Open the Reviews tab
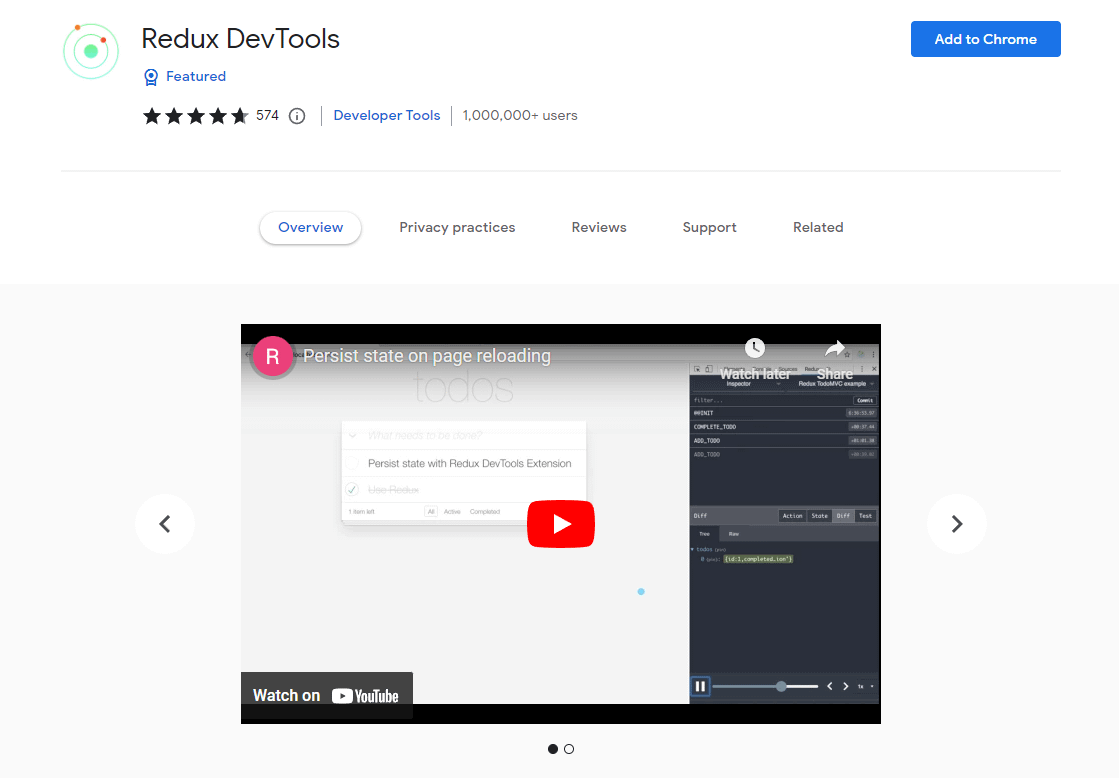 [599, 228]
